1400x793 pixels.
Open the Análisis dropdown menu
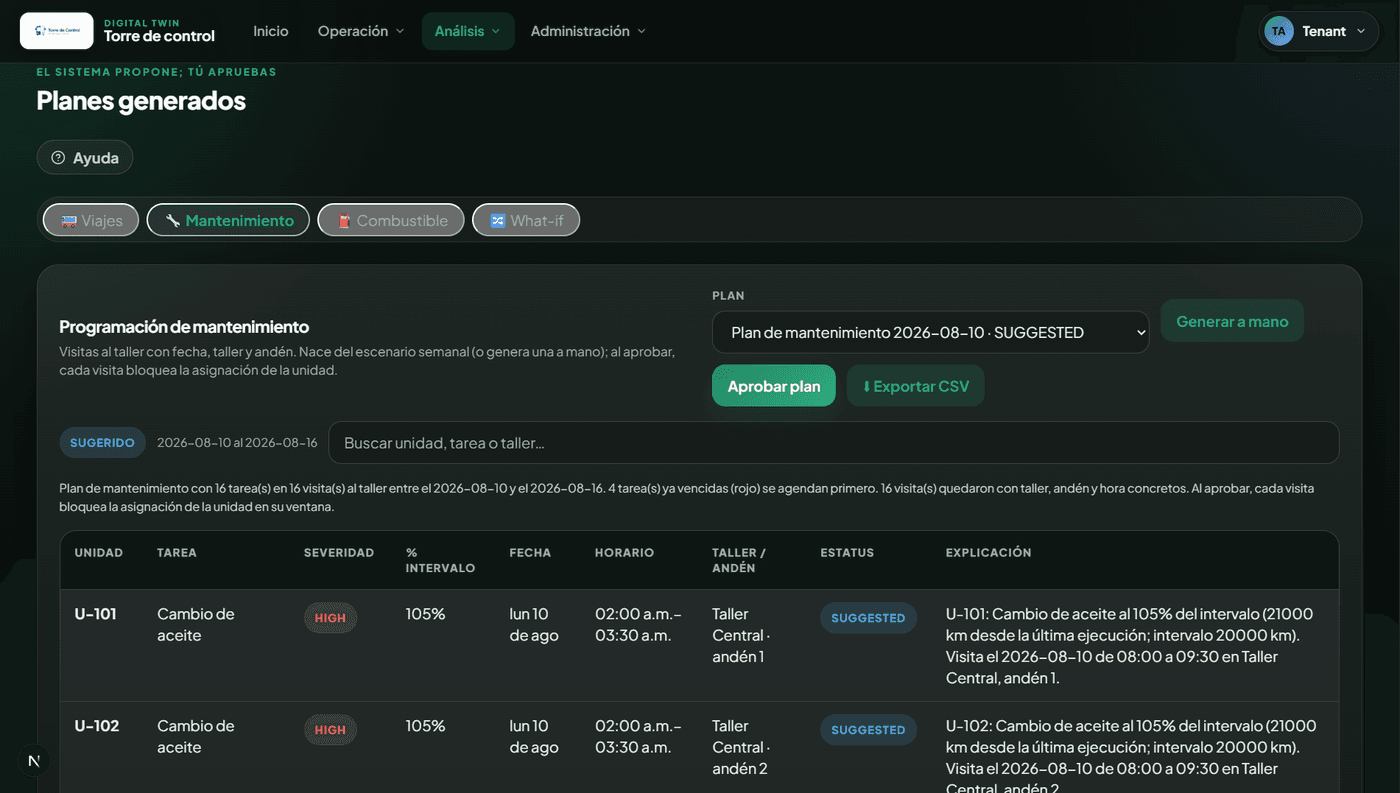click(x=468, y=31)
